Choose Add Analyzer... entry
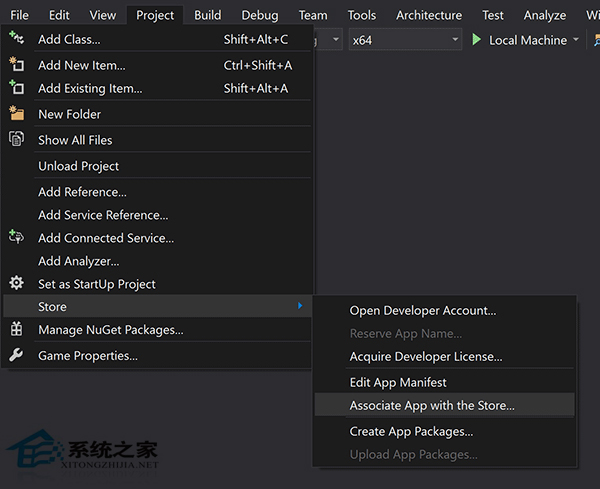 click(x=157, y=261)
